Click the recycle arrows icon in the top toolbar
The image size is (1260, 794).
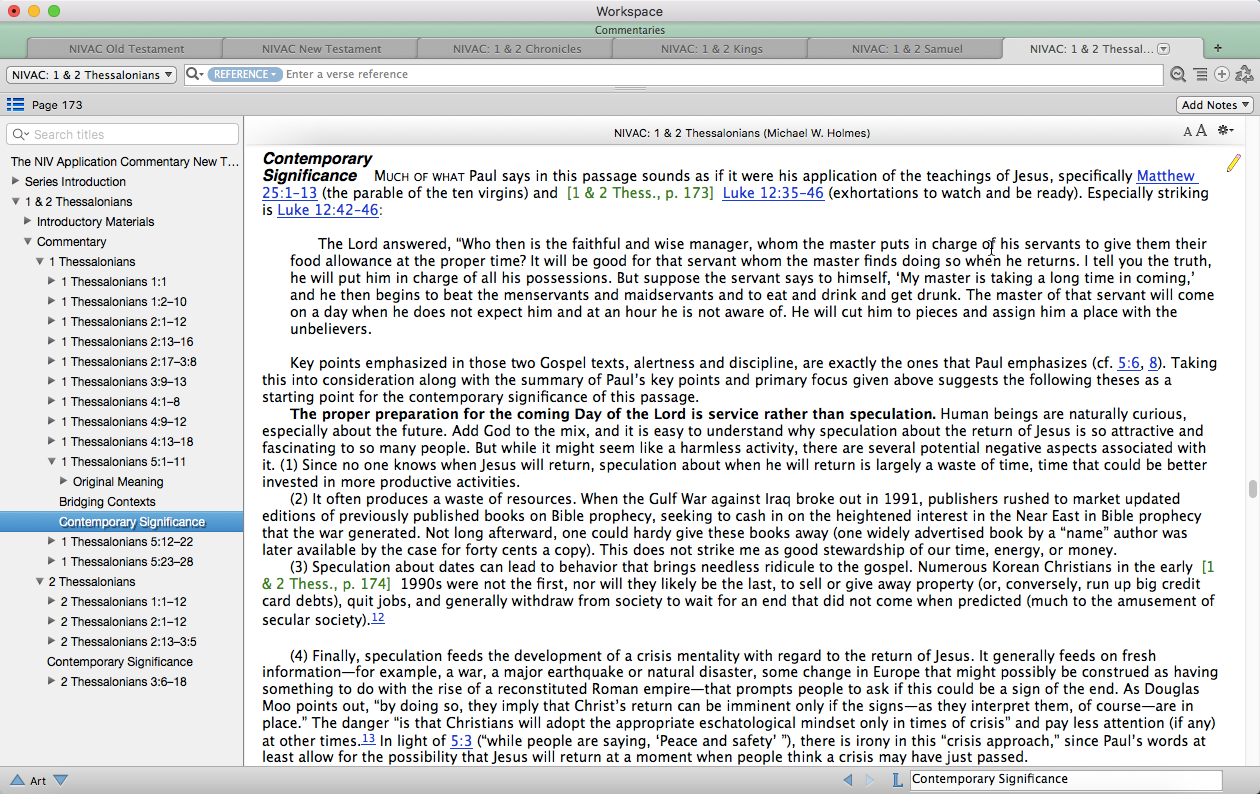coord(1244,74)
